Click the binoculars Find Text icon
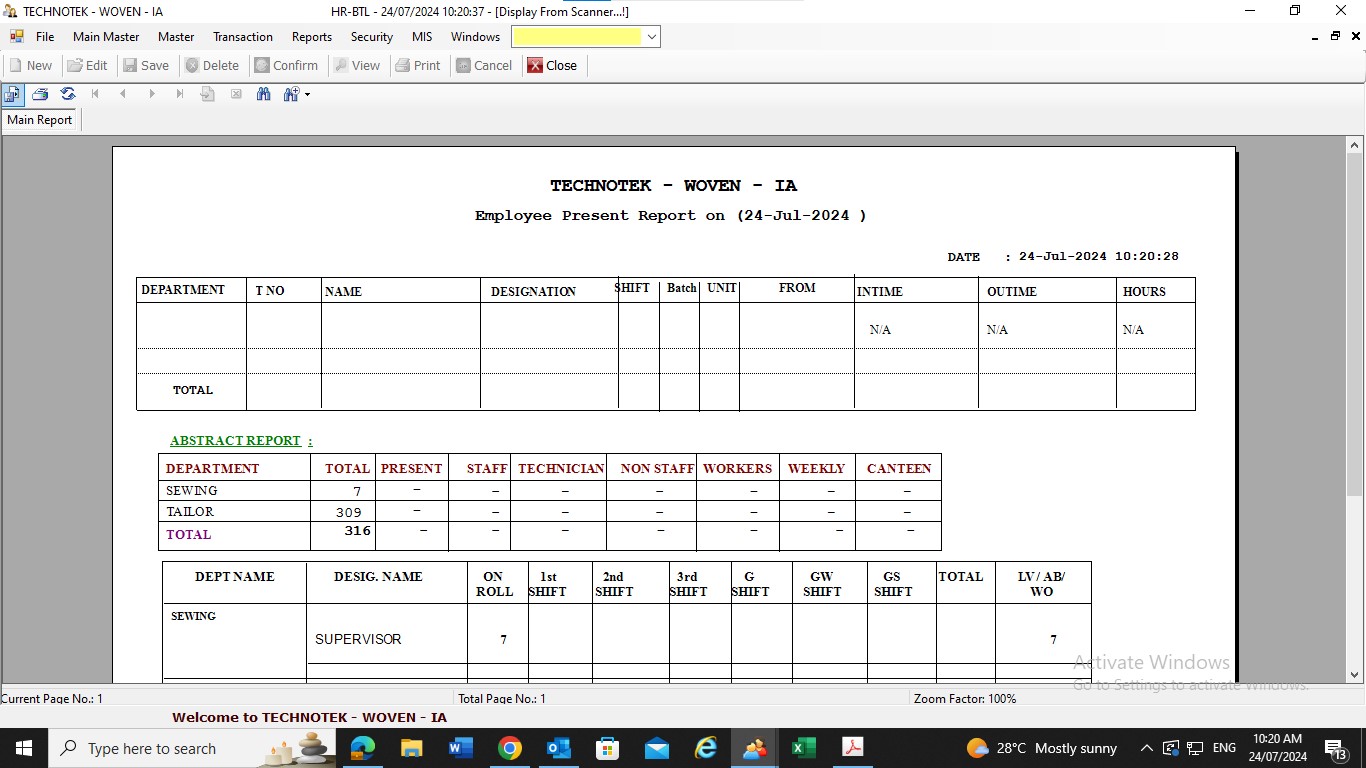 pos(264,94)
